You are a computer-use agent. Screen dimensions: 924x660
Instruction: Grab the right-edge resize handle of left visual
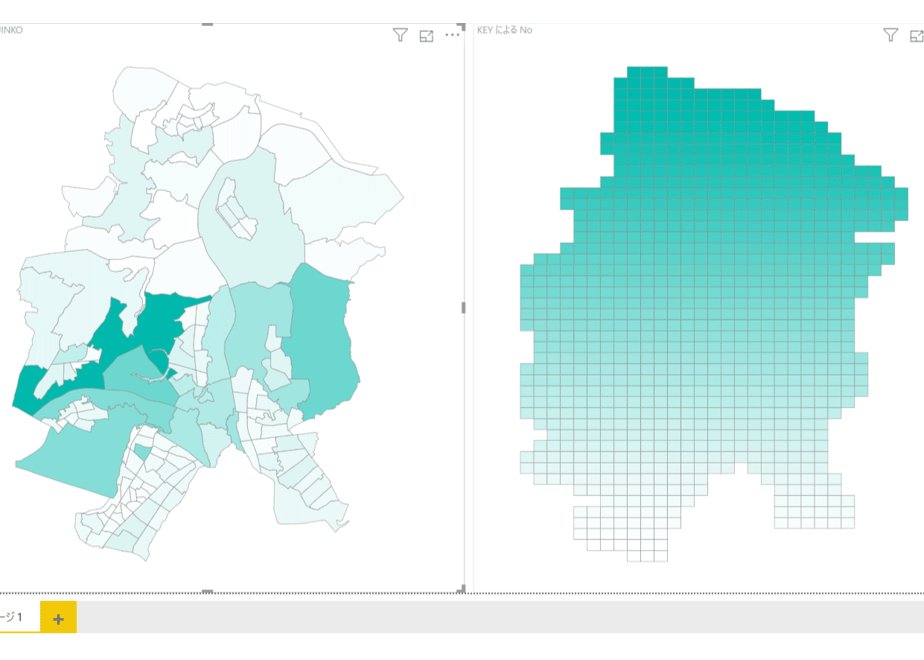pos(463,308)
